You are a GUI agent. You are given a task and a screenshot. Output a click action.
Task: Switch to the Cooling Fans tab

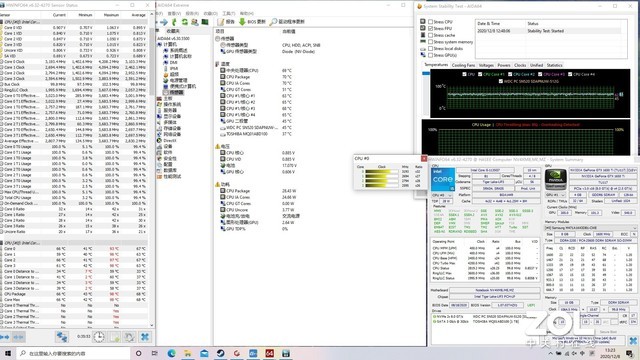tap(463, 65)
